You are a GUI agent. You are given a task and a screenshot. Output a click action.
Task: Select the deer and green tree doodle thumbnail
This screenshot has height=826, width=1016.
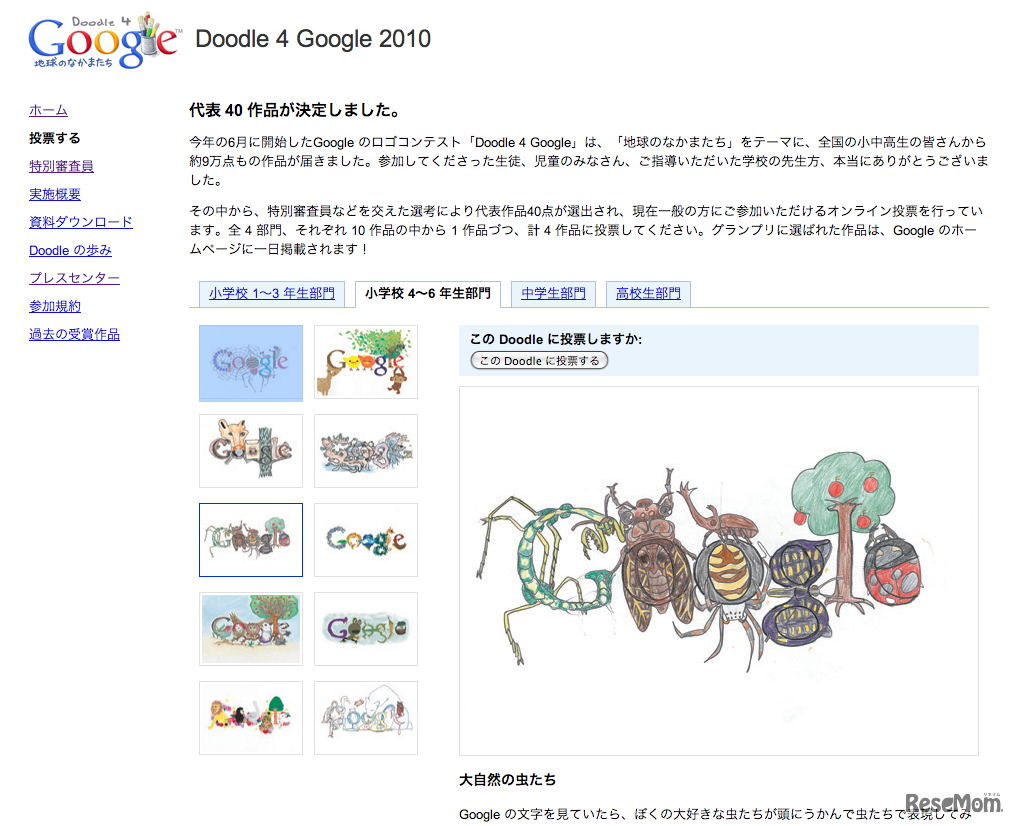tap(366, 361)
